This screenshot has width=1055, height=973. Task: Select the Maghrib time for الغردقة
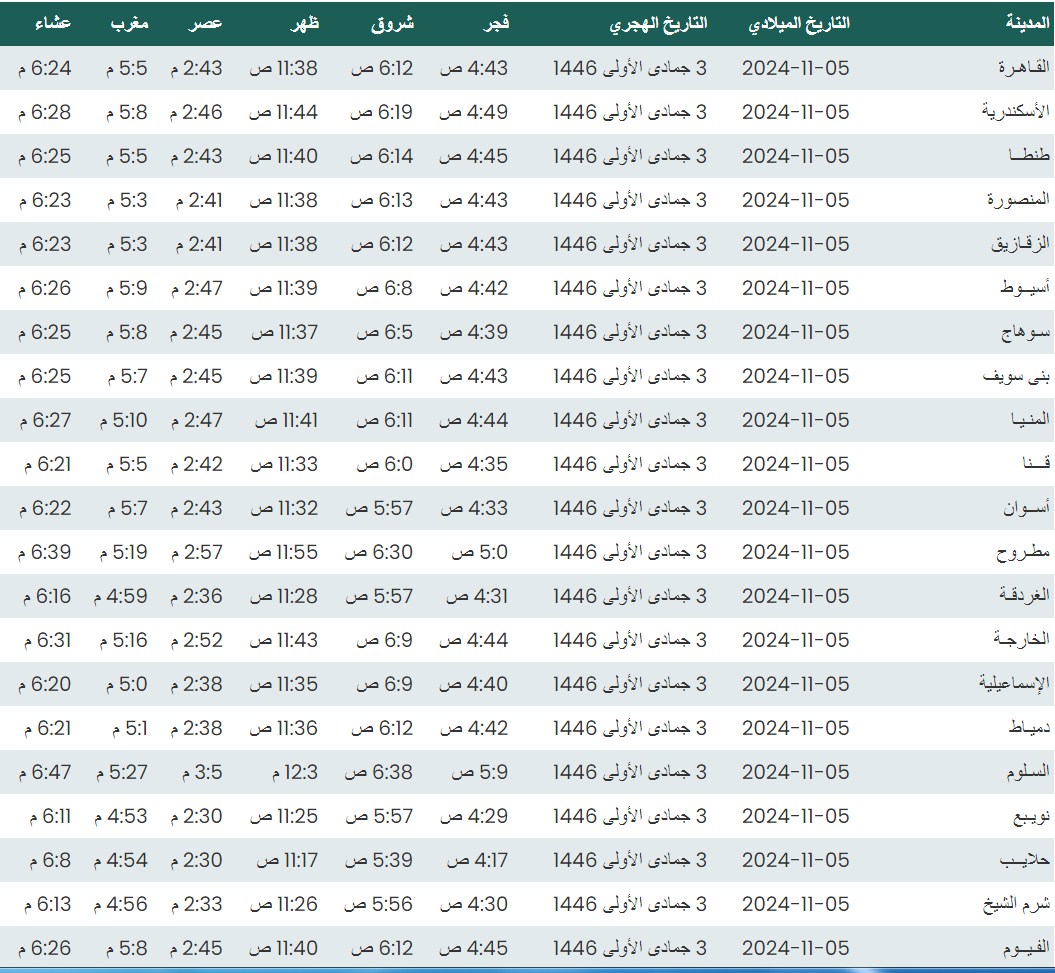123,596
